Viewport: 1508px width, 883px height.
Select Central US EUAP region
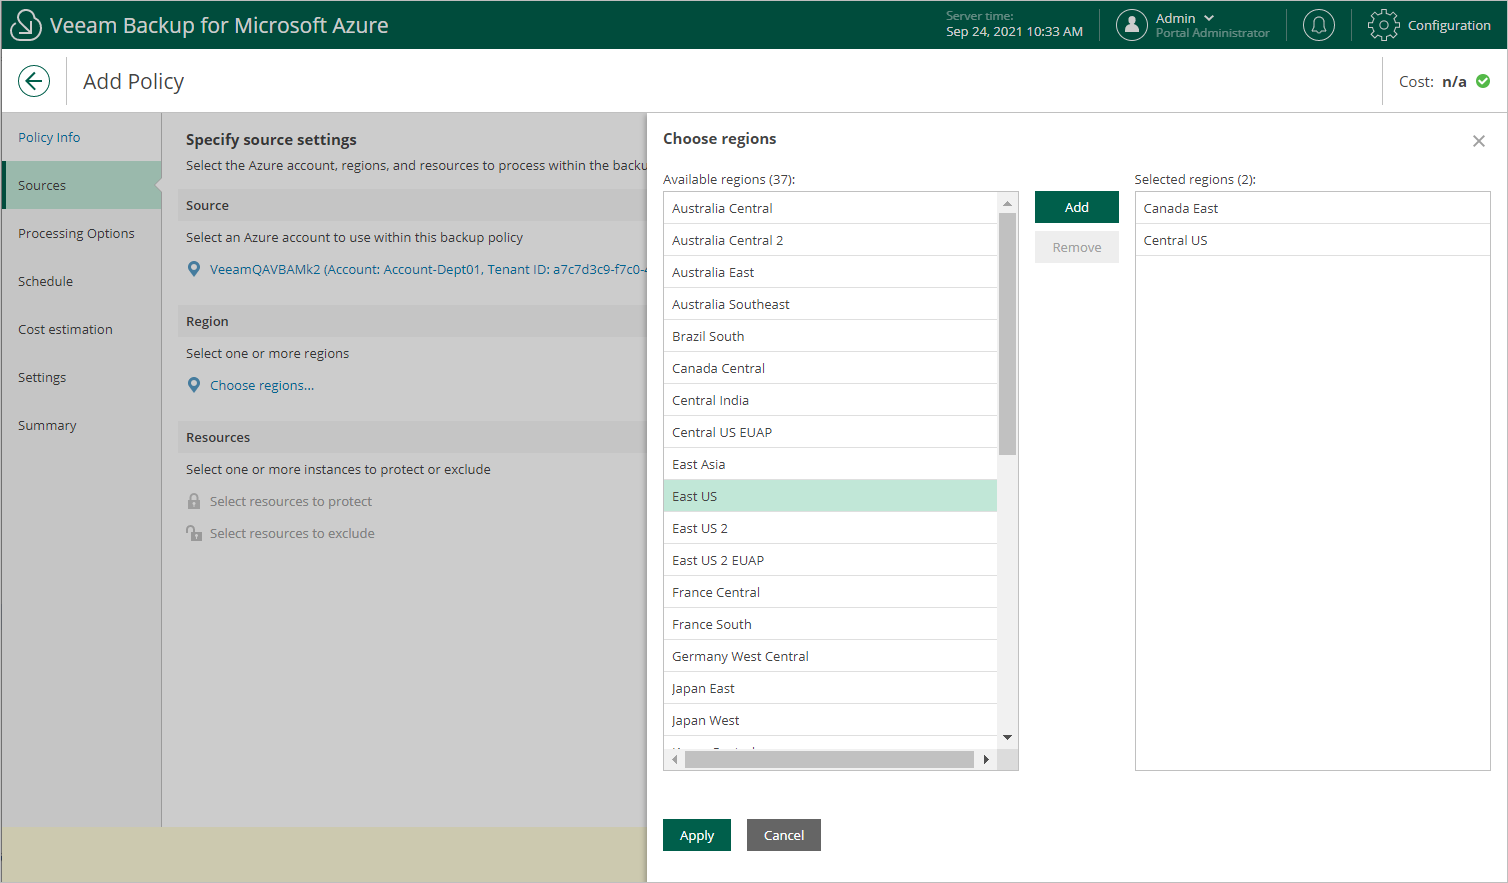pos(831,432)
